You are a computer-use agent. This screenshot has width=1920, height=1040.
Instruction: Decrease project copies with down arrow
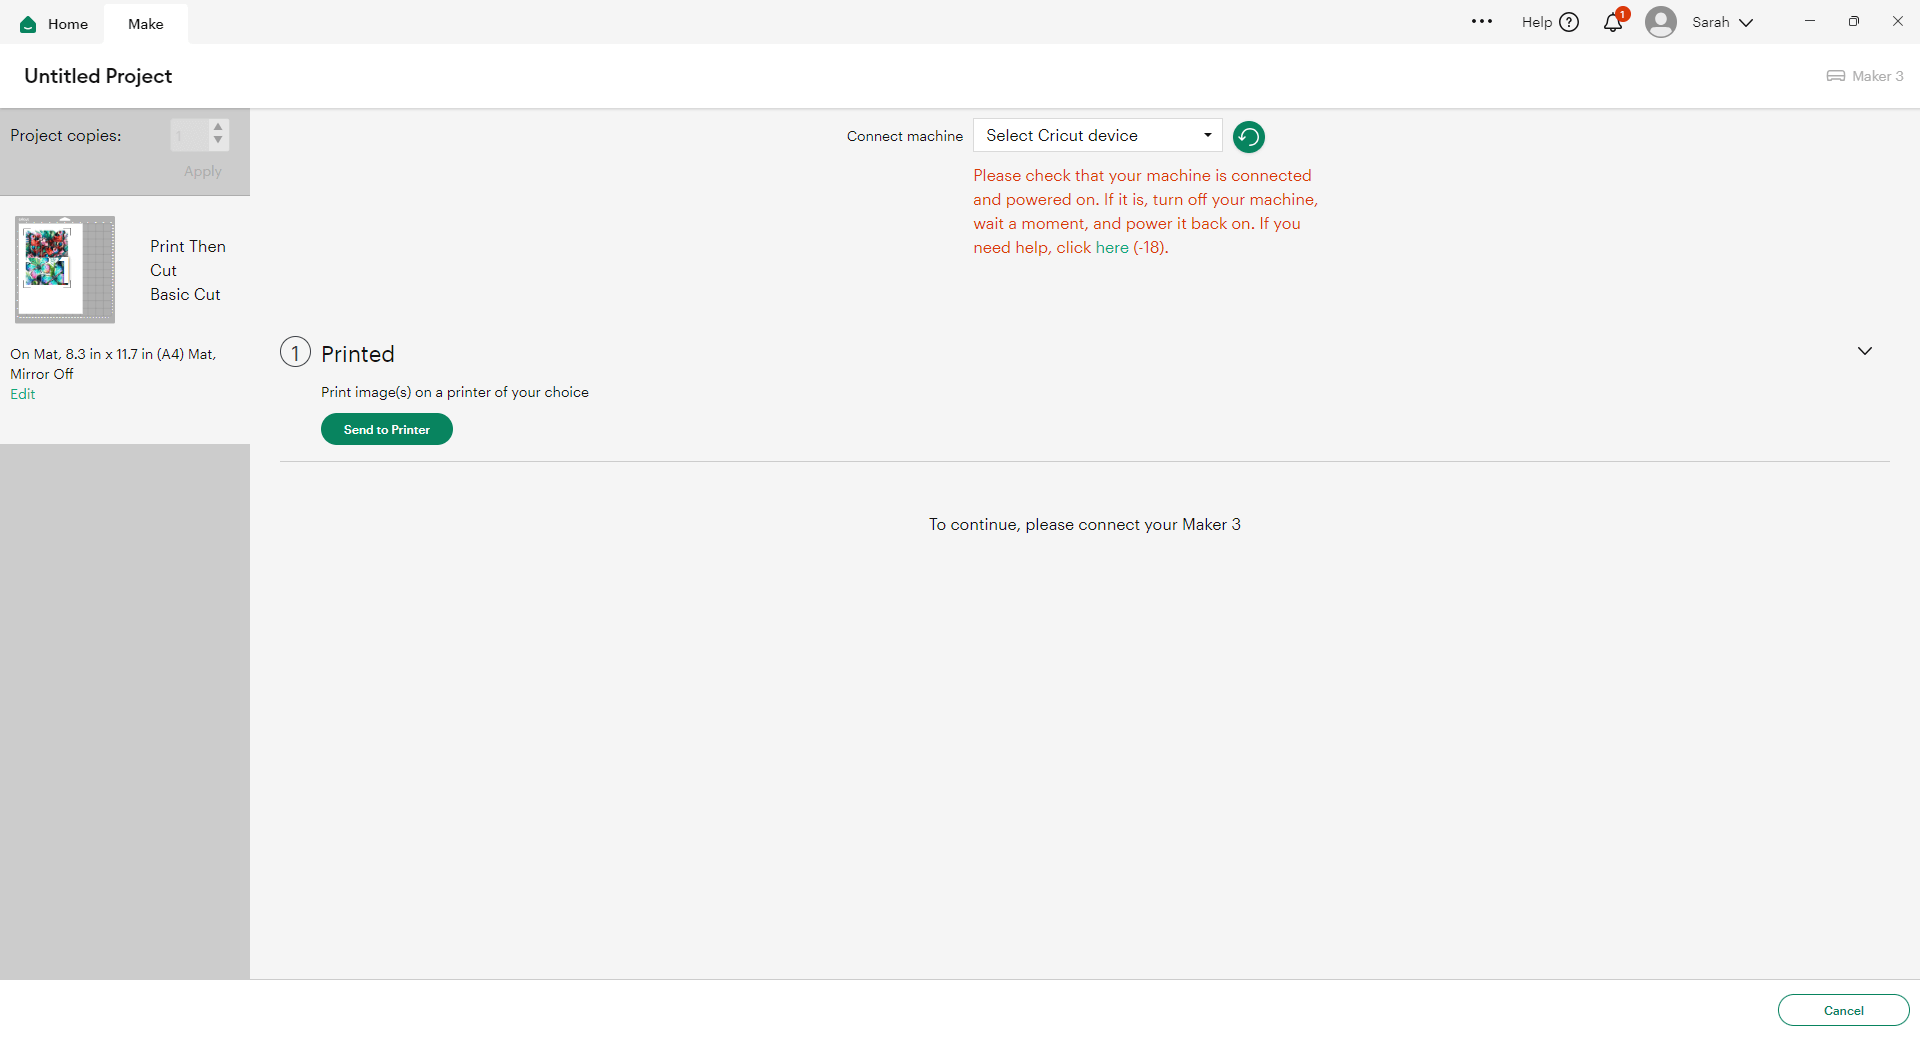218,140
